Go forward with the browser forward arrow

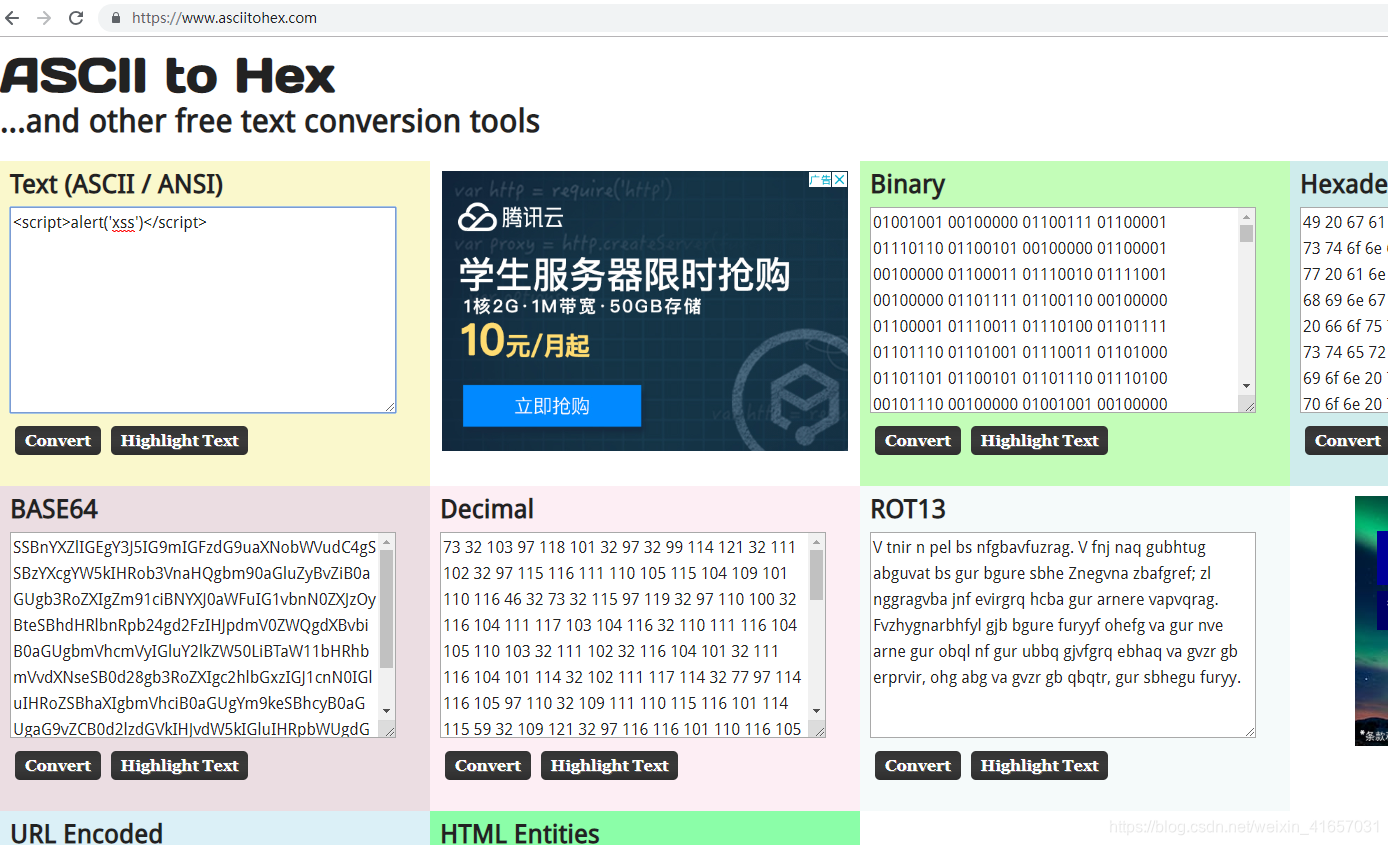coord(44,18)
